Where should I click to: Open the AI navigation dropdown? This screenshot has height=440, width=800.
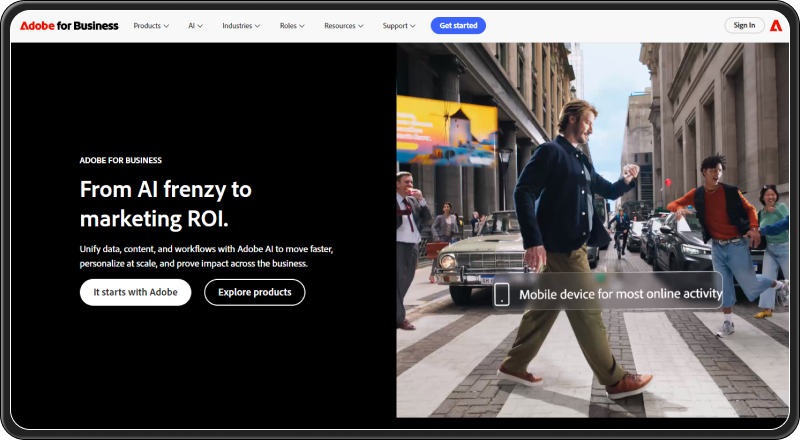pos(196,25)
